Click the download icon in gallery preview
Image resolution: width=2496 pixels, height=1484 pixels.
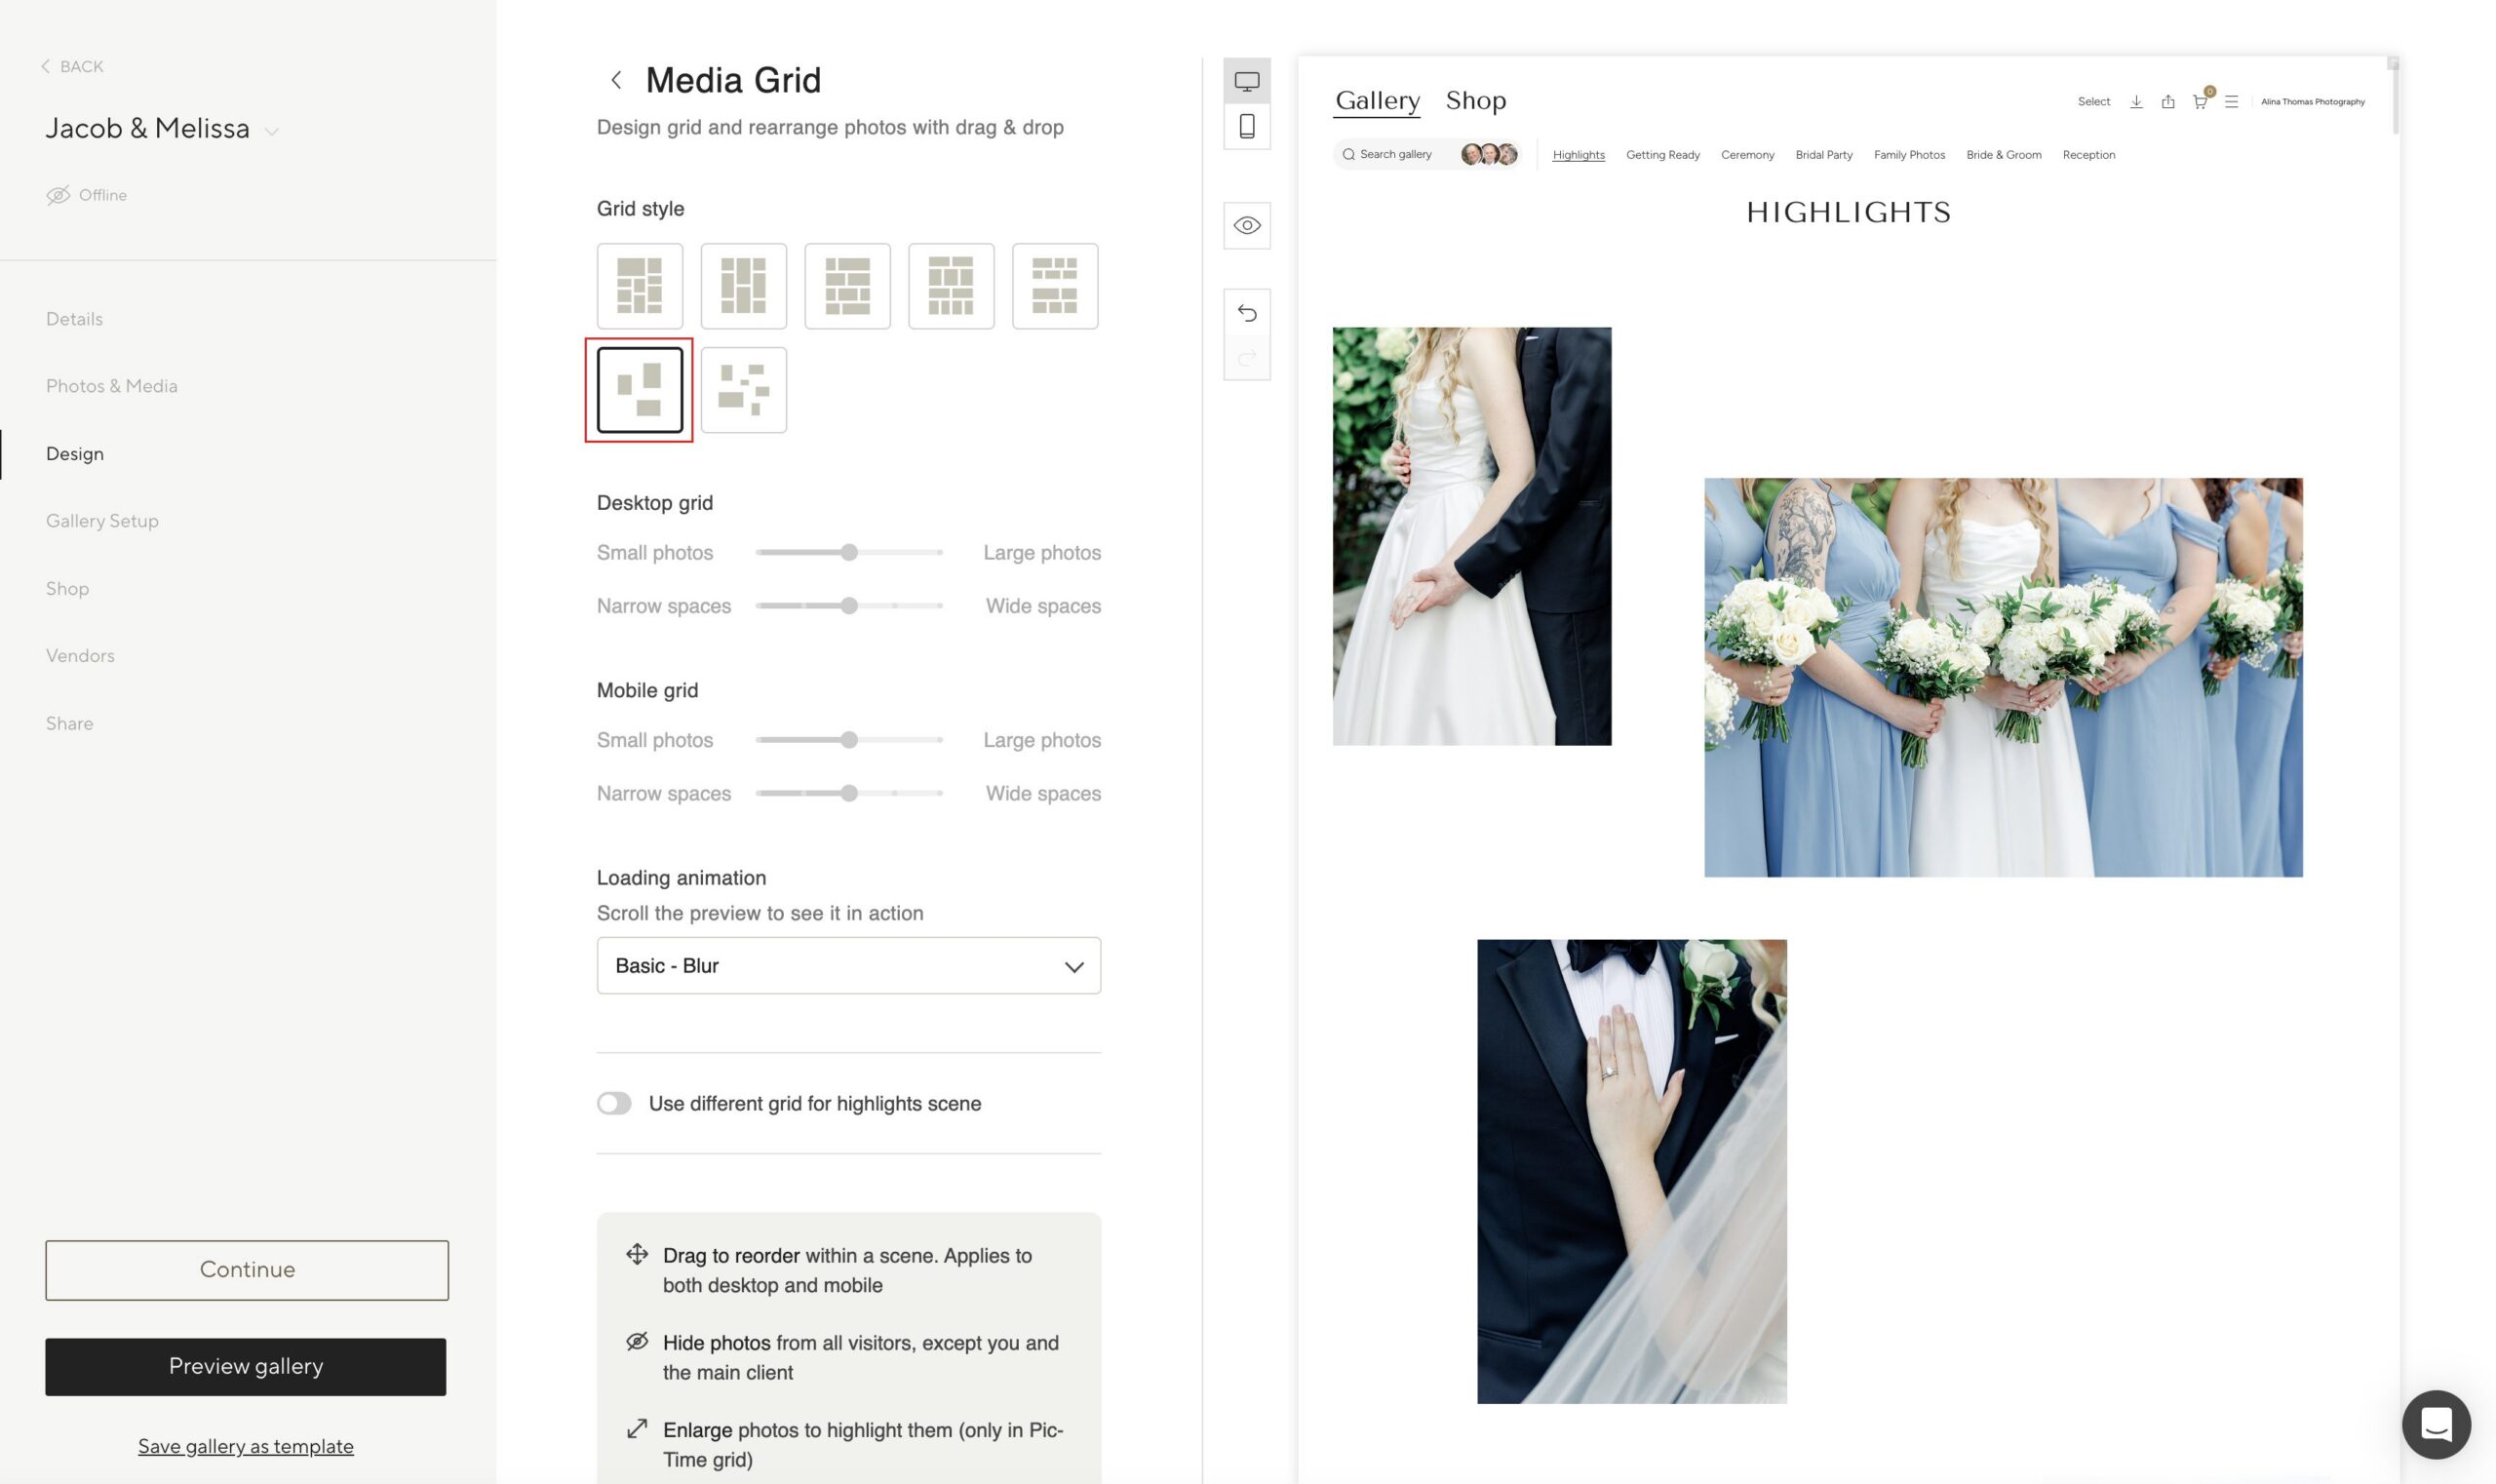tap(2136, 102)
